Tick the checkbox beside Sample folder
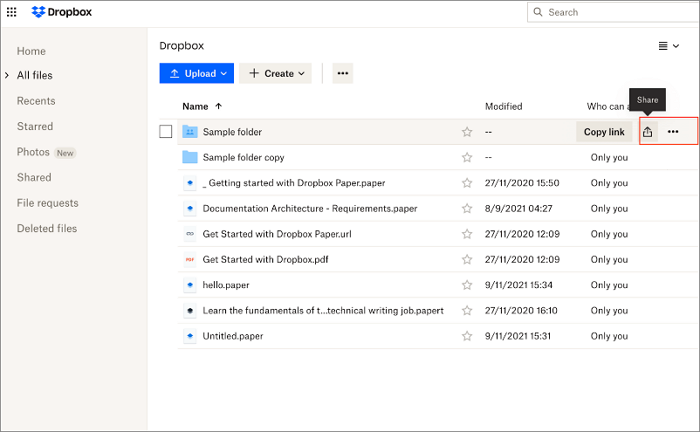Viewport: 700px width, 432px height. [x=166, y=132]
